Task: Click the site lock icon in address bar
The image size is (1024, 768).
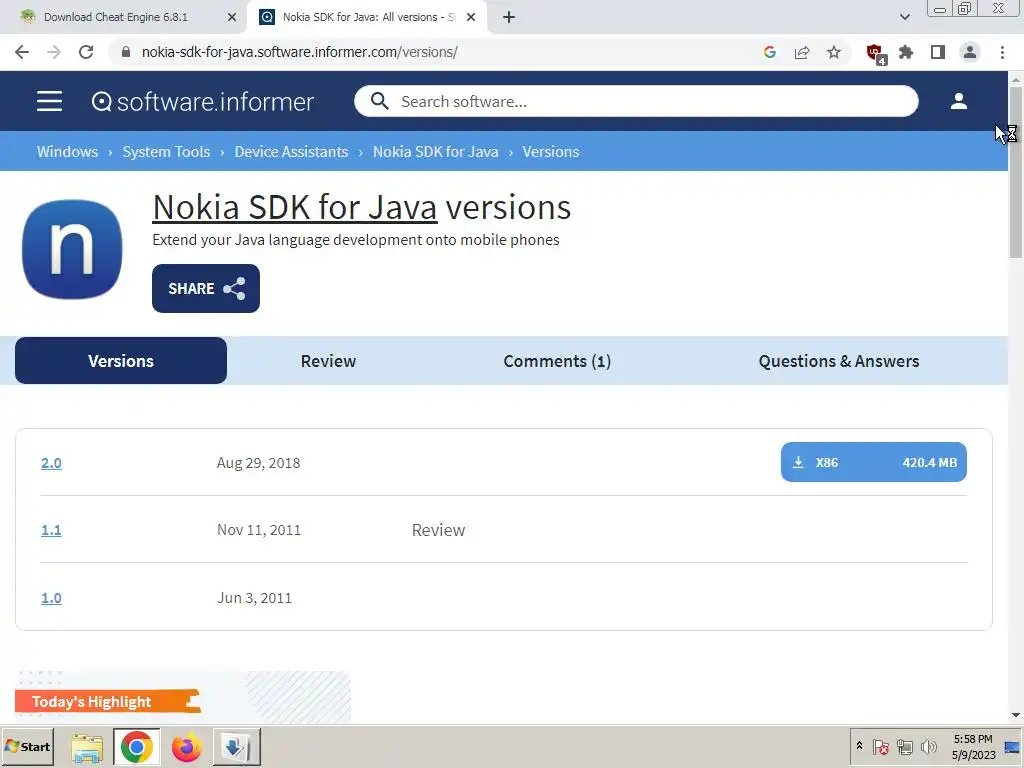Action: point(126,52)
